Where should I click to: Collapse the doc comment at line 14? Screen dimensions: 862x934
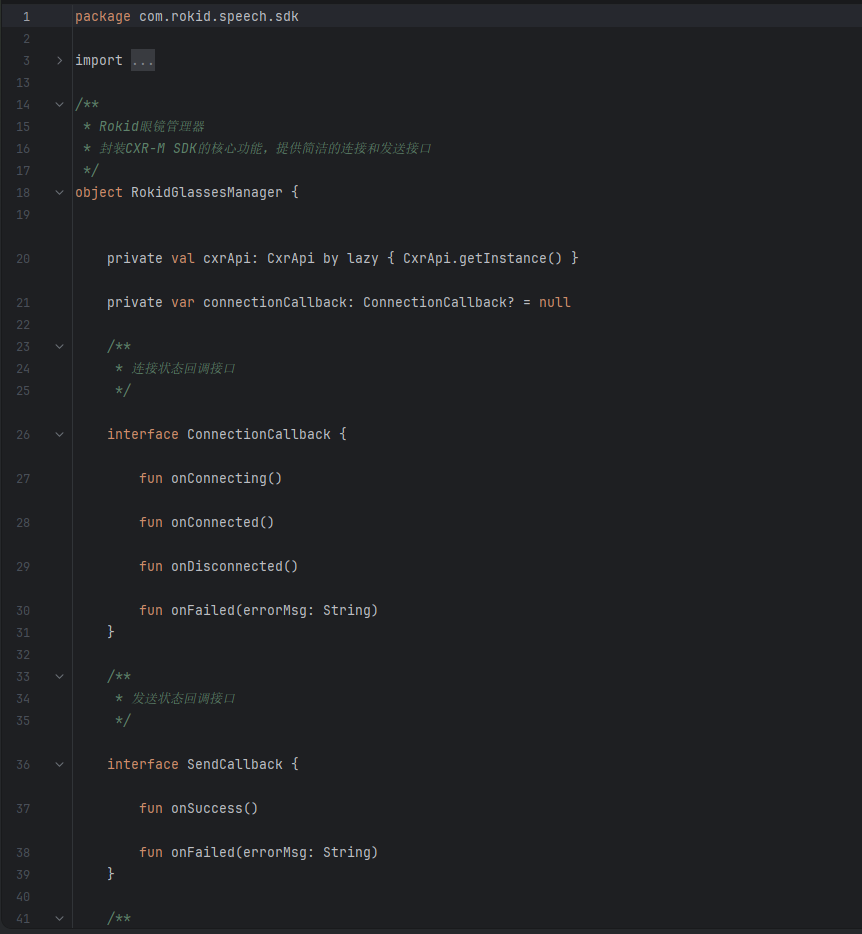tap(59, 105)
